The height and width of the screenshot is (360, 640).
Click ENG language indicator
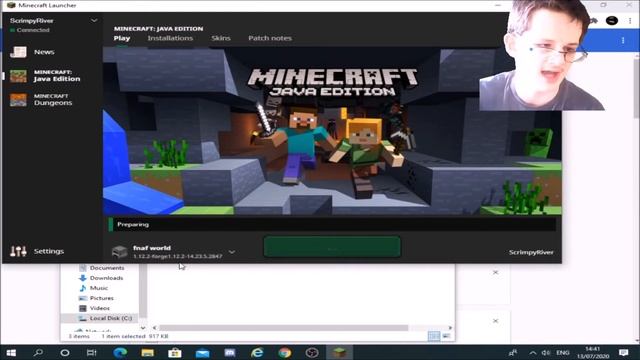point(562,353)
